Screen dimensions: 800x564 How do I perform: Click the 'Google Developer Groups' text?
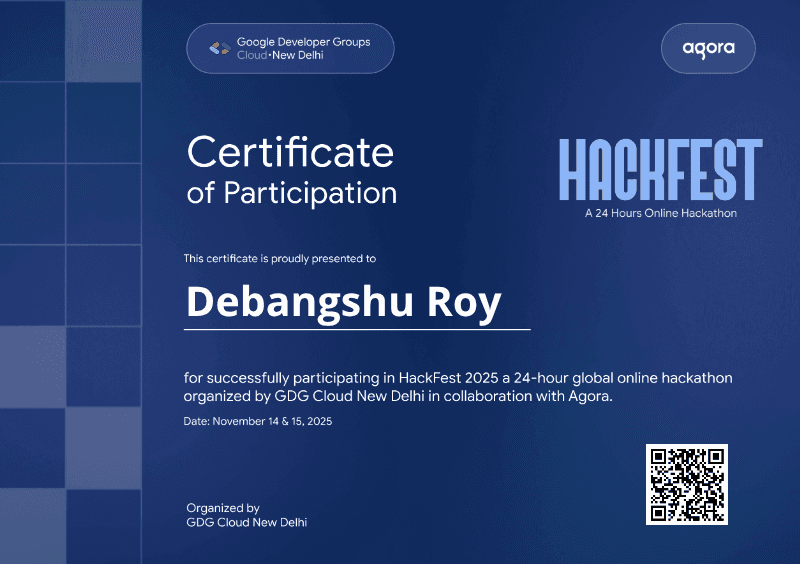click(x=304, y=42)
